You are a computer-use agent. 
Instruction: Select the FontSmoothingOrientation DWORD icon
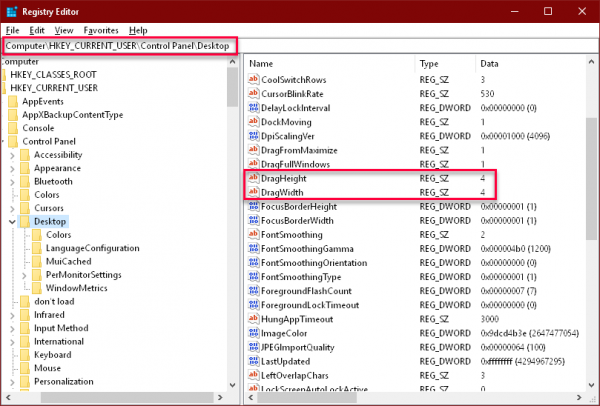253,263
